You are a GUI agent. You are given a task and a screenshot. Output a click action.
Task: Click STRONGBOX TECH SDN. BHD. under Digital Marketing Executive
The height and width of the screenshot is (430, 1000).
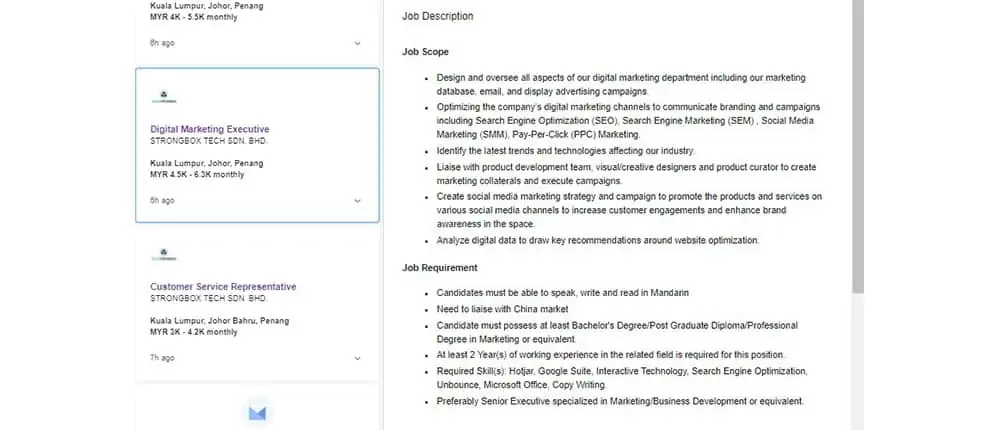click(208, 141)
